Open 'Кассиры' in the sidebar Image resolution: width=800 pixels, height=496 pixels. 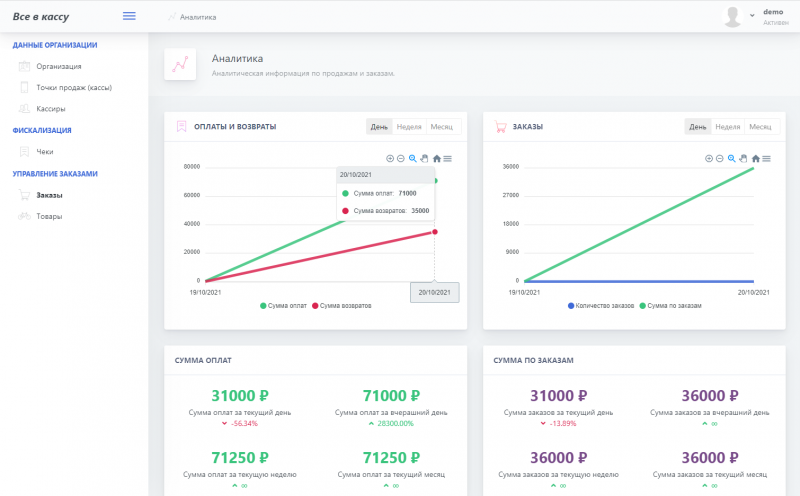click(51, 109)
